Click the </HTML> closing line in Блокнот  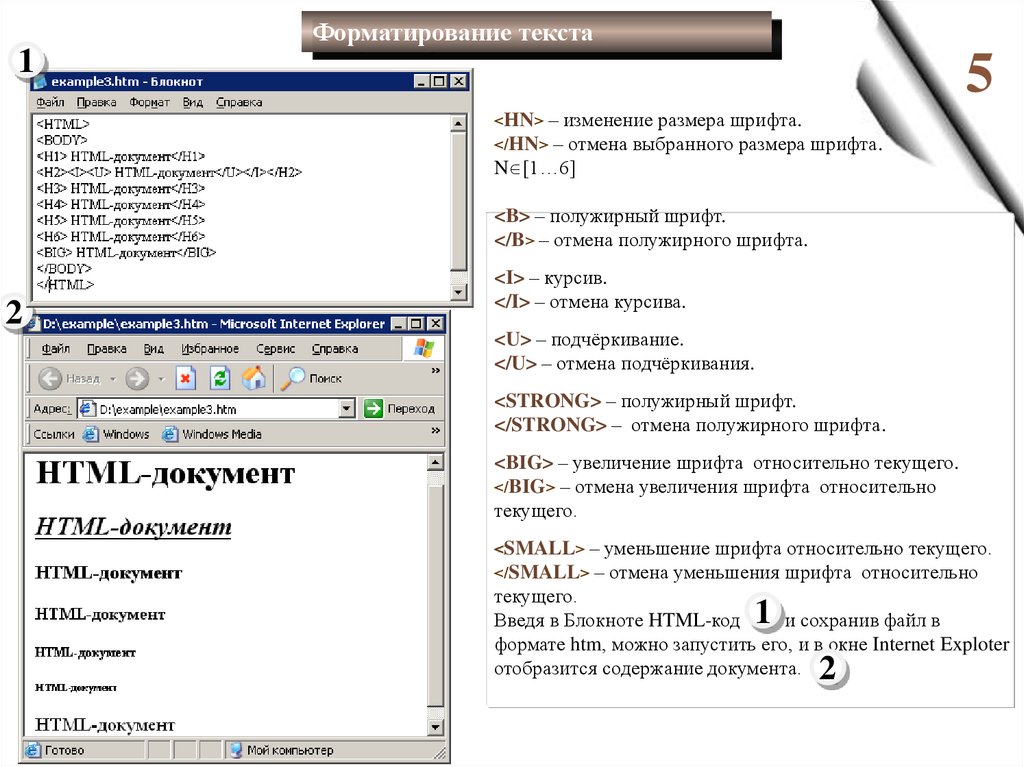point(65,285)
